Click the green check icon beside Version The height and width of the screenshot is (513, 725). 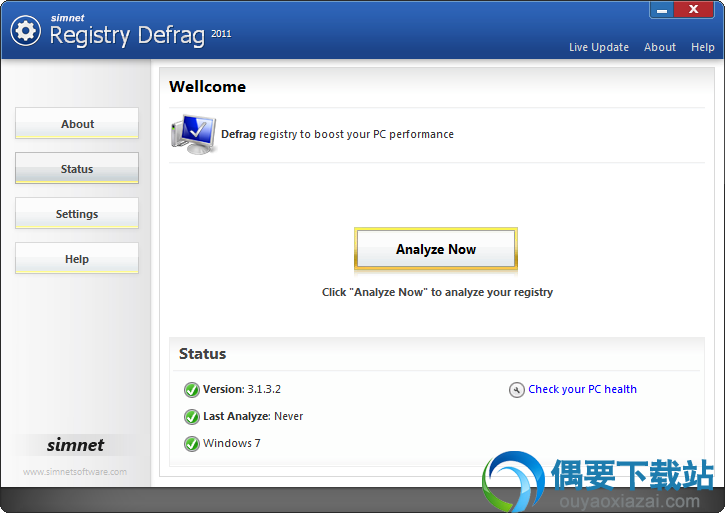click(191, 390)
